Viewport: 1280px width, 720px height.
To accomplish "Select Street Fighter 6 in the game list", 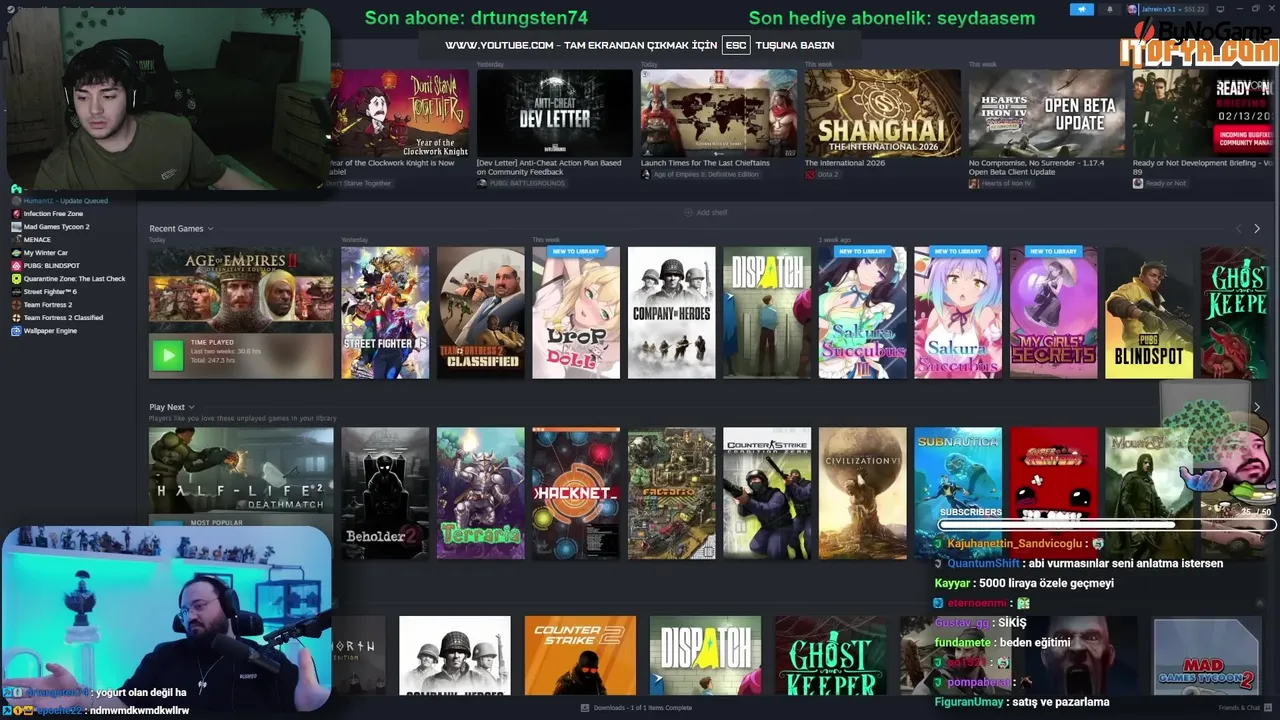I will (x=50, y=292).
